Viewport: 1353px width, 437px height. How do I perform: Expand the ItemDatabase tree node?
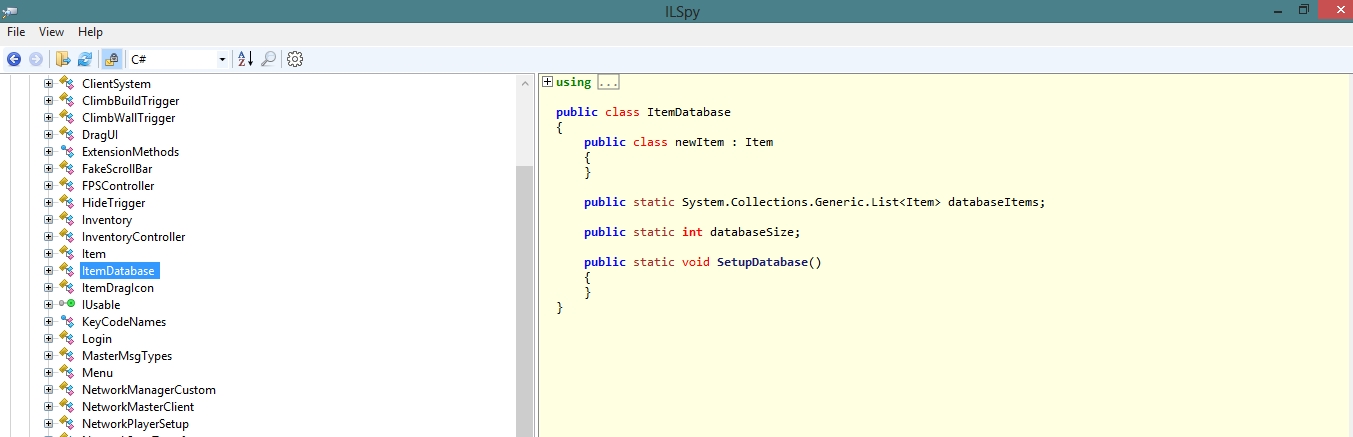pos(48,271)
